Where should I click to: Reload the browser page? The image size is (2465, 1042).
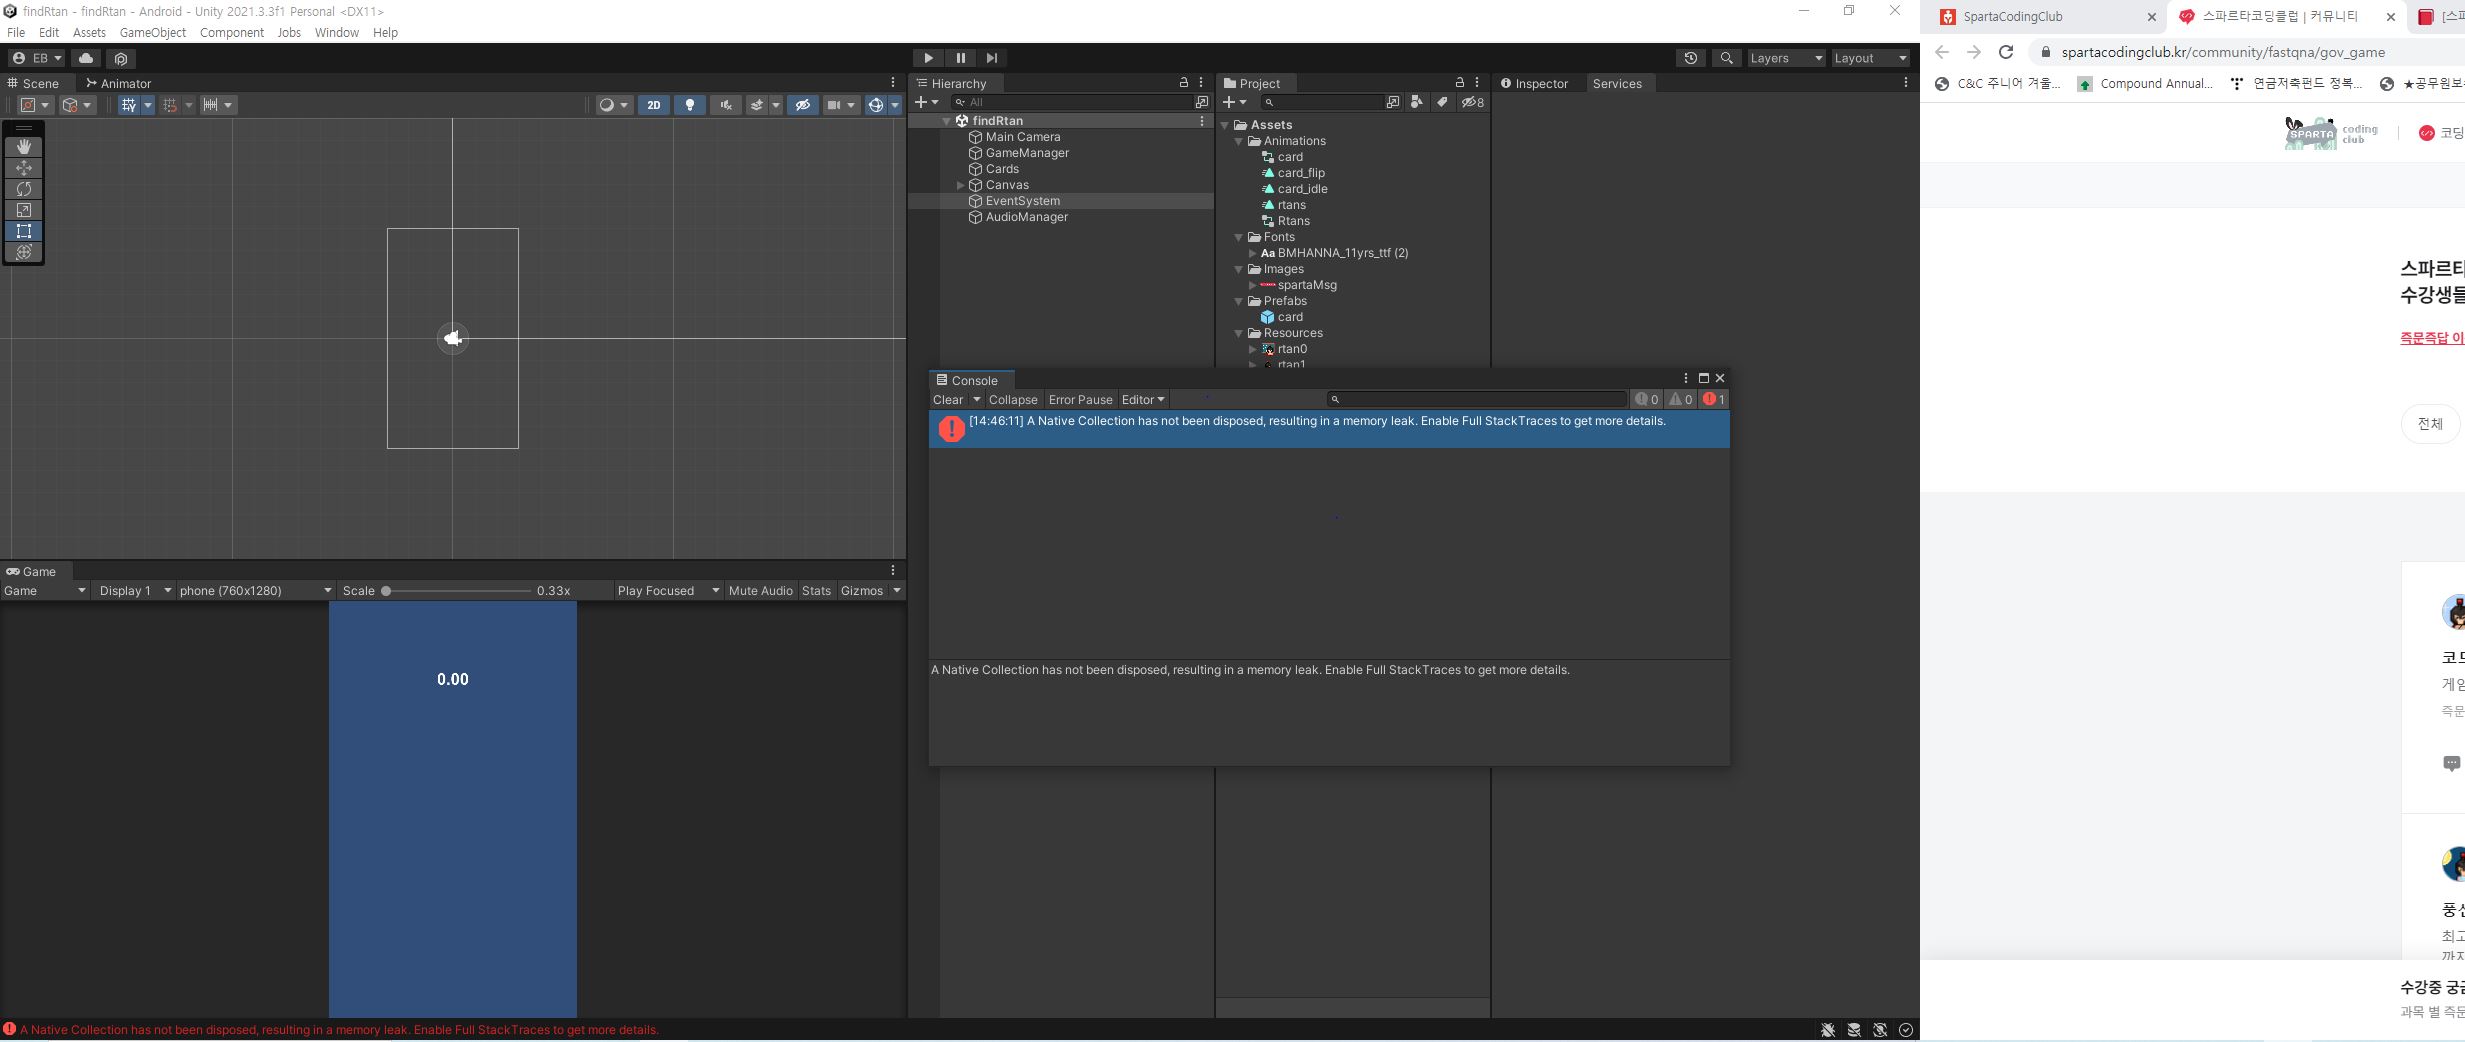coord(2006,52)
